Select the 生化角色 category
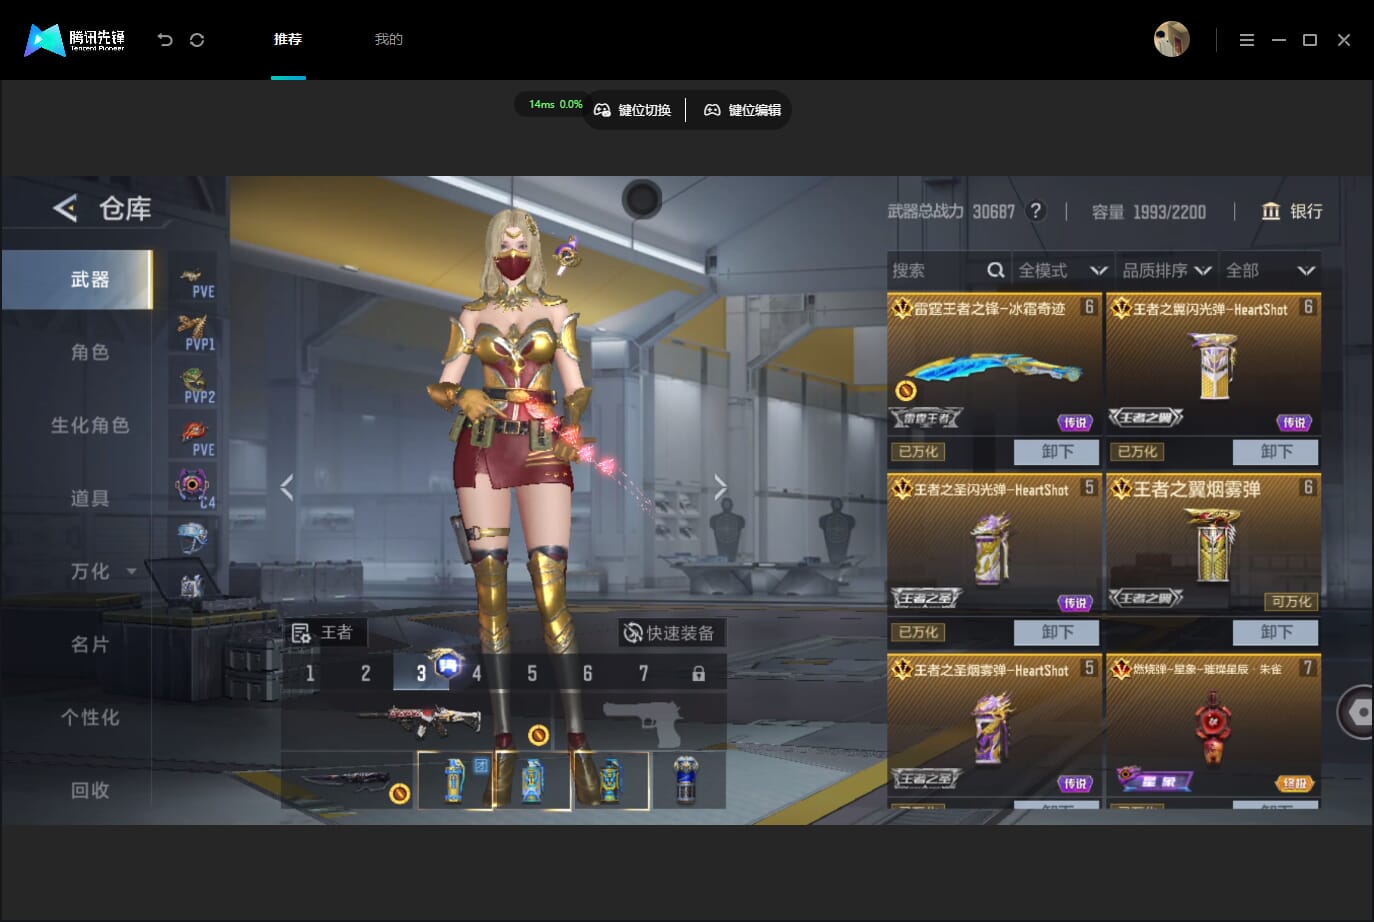This screenshot has height=922, width=1374. (x=90, y=425)
